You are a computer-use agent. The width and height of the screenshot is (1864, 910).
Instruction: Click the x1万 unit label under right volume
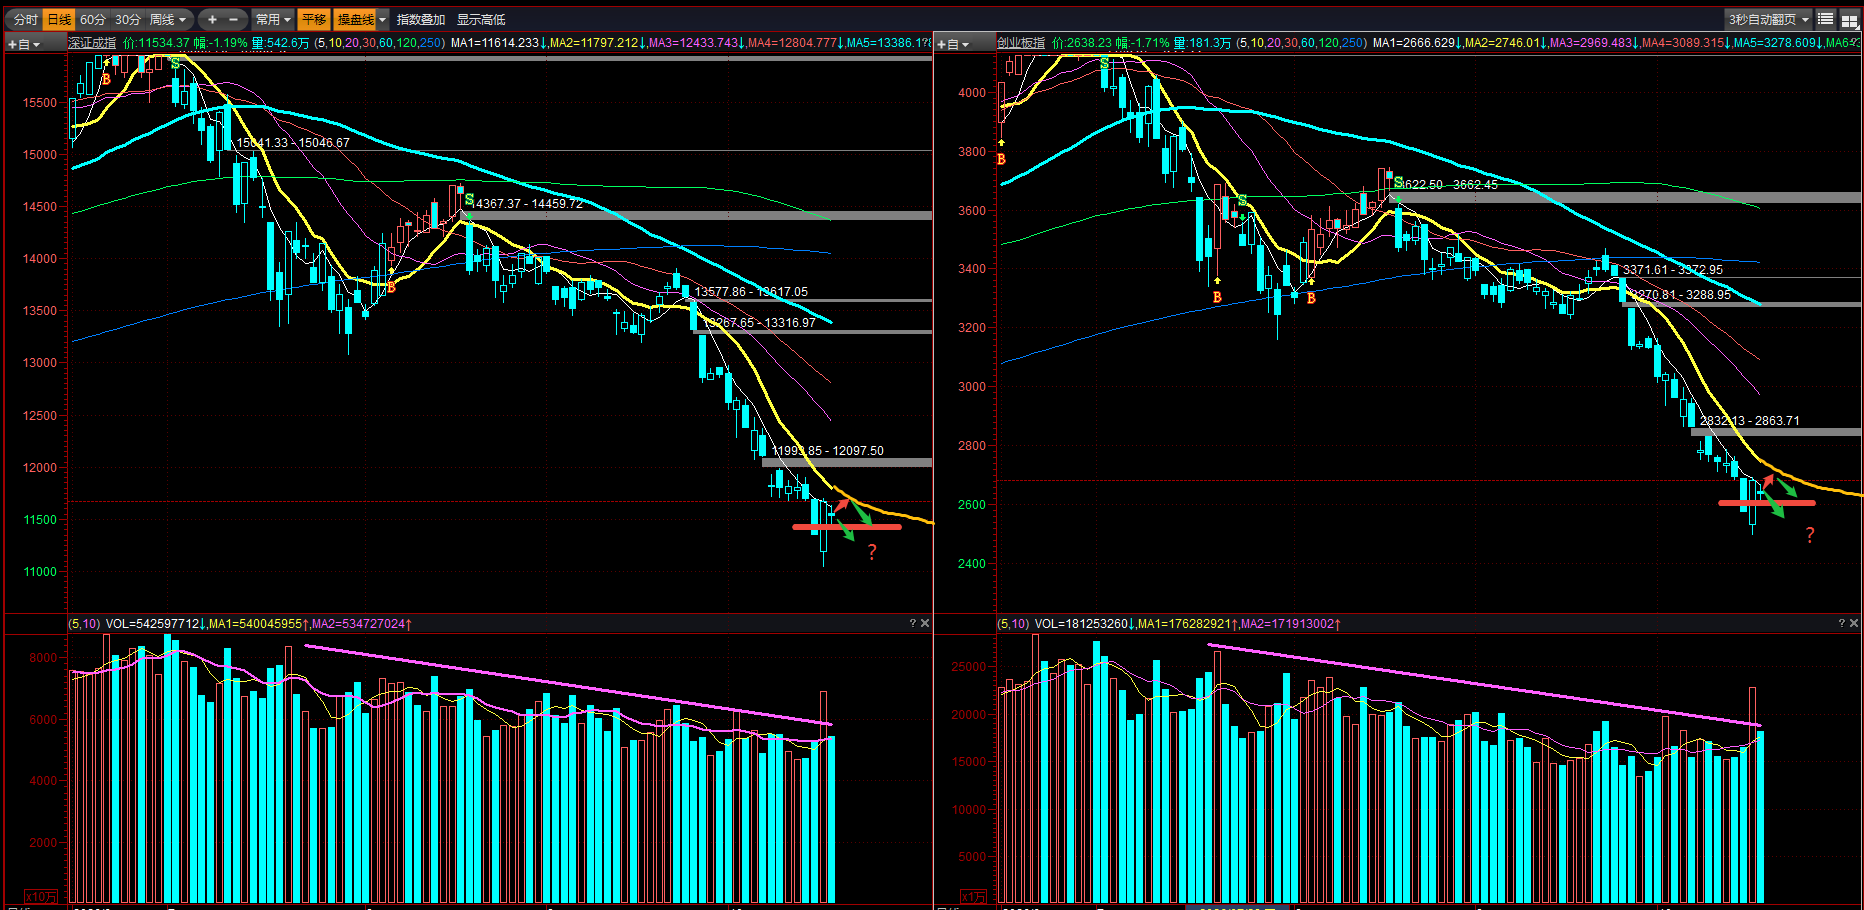click(973, 897)
